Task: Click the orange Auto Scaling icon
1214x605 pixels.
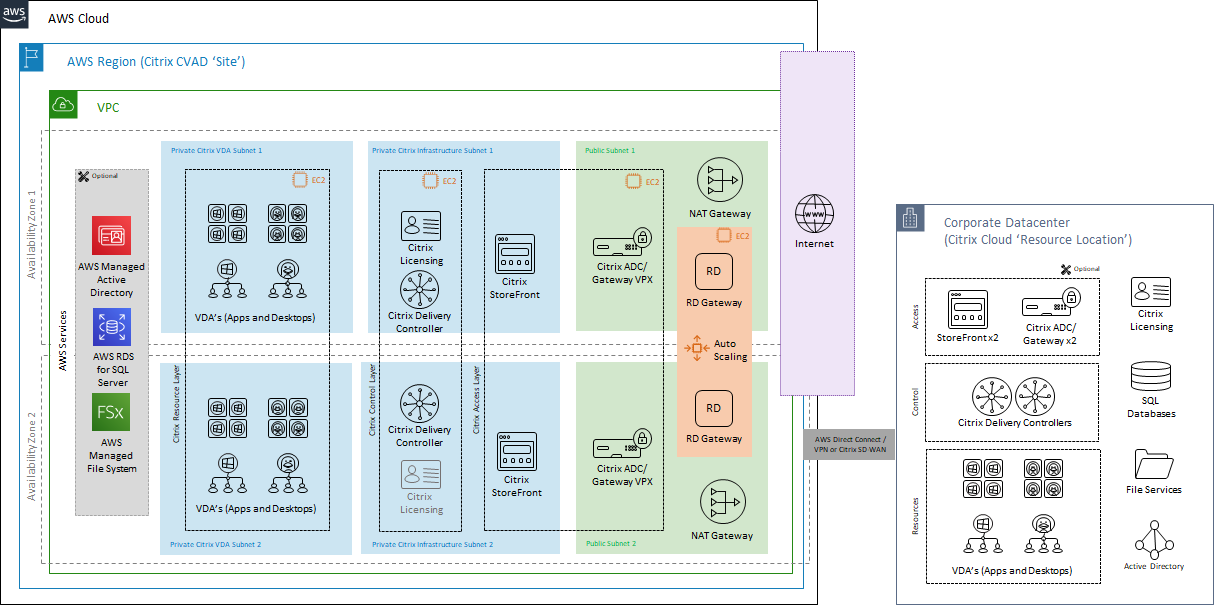Action: pos(696,349)
